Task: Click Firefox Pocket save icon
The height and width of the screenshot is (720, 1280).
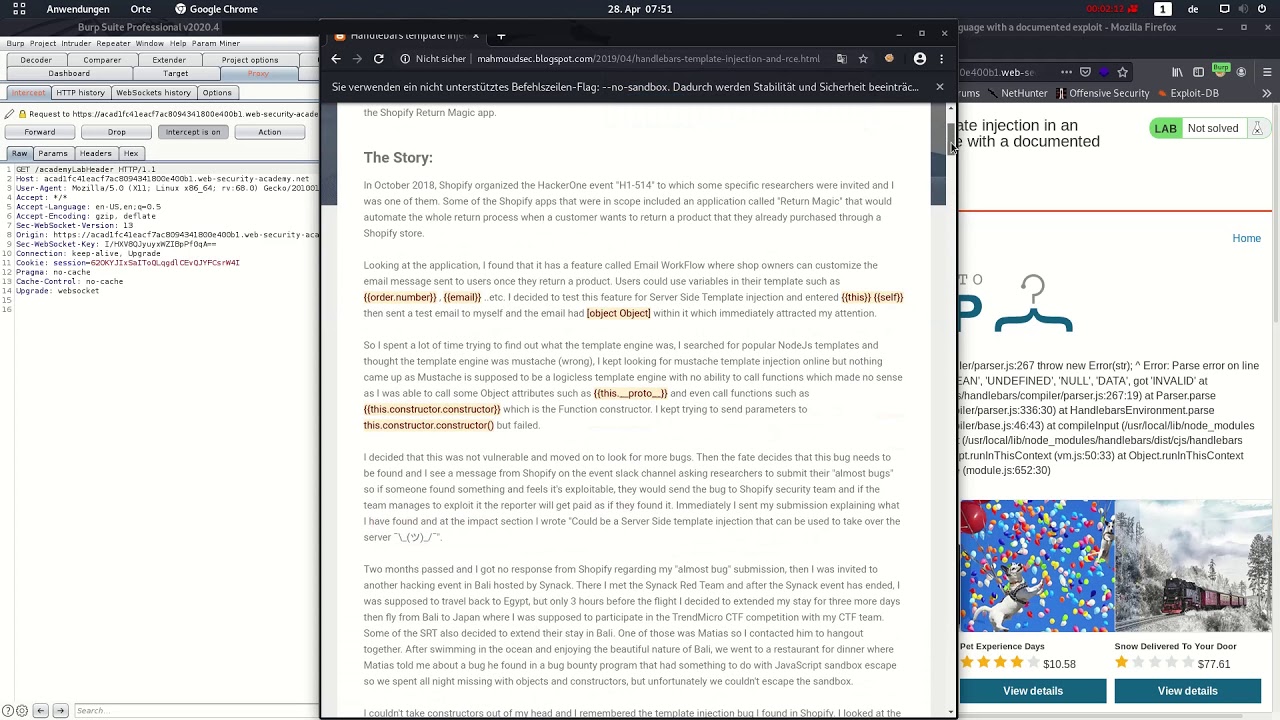Action: (1085, 72)
